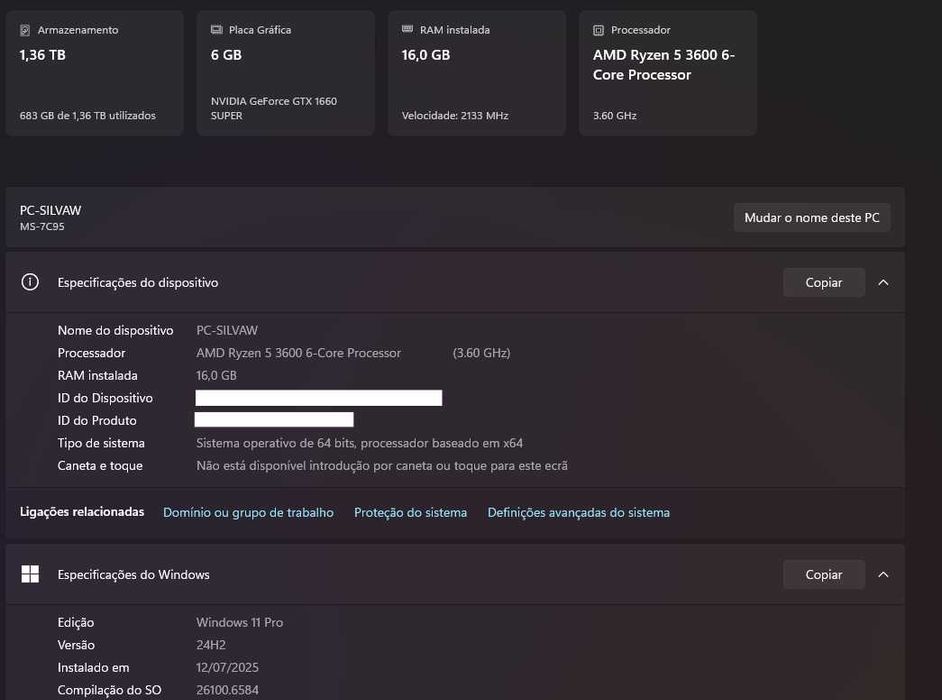Click the storage drive icon beside Armazenamento
This screenshot has height=700, width=942.
(x=25, y=30)
